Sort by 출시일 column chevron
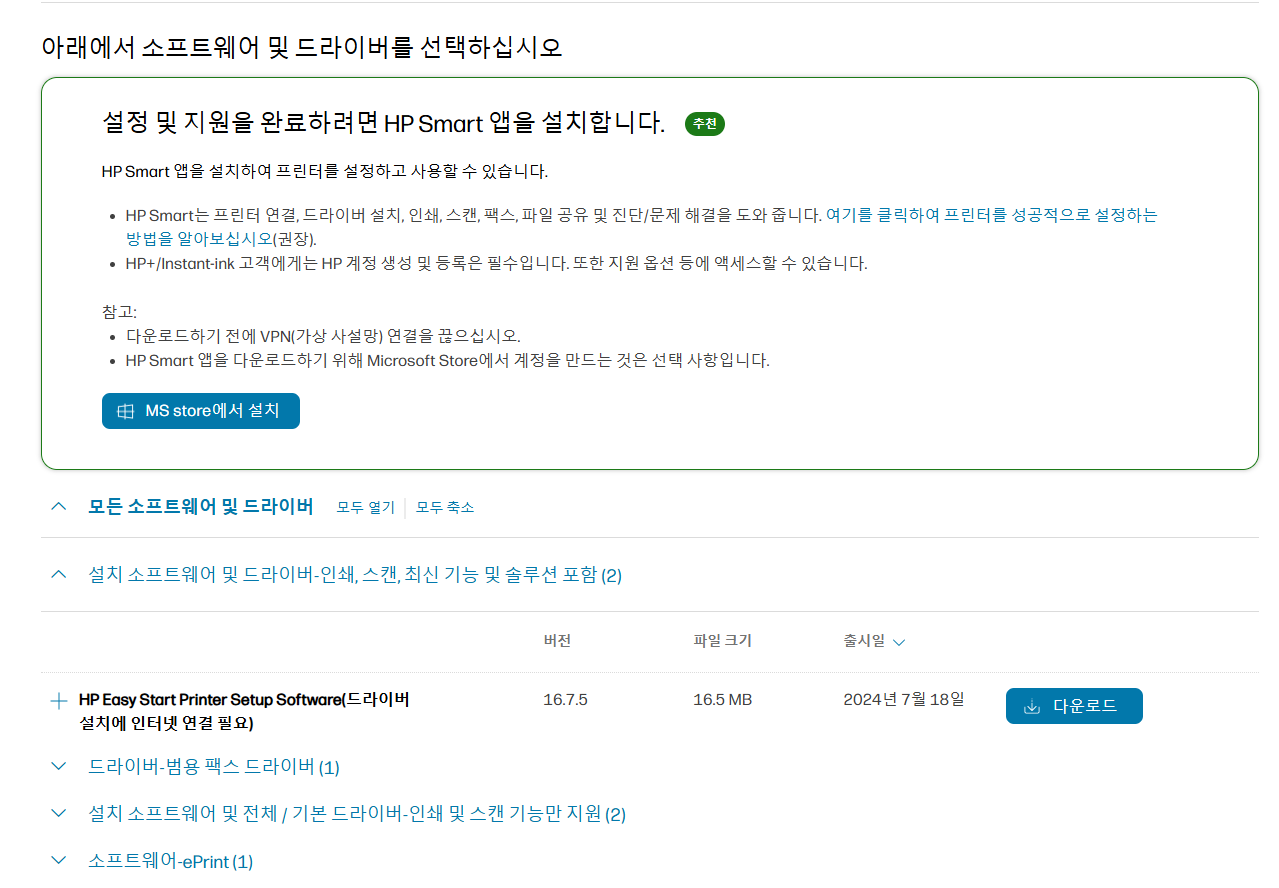Screen dimensions: 1279x888 coord(898,642)
